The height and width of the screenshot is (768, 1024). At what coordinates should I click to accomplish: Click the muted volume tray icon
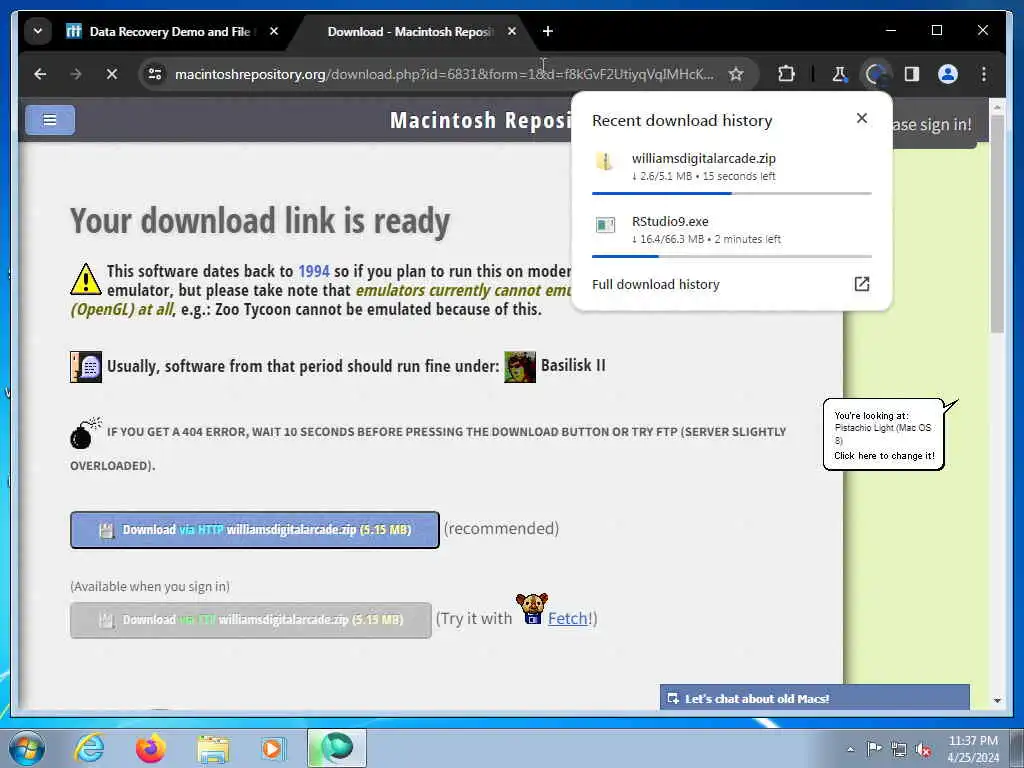click(923, 750)
